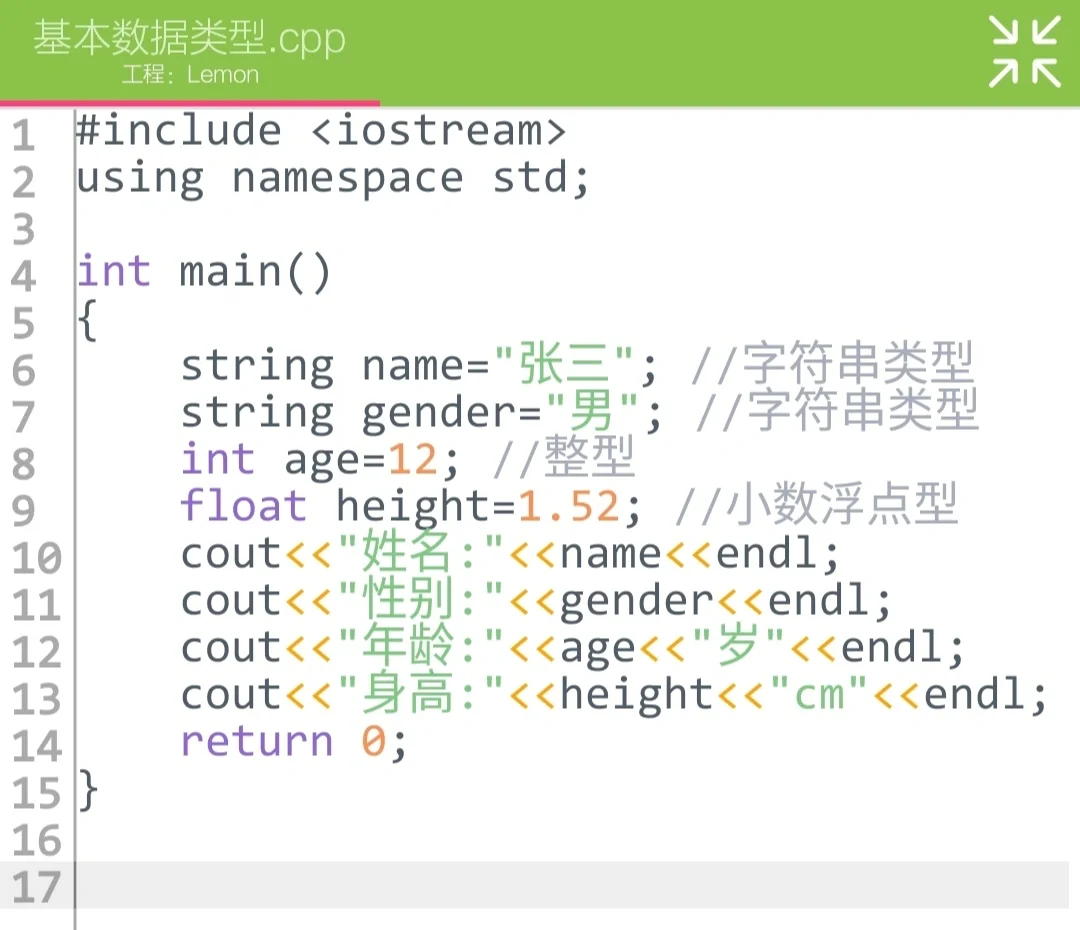Click the float keyword on line 9
This screenshot has height=930, width=1080.
[x=243, y=505]
